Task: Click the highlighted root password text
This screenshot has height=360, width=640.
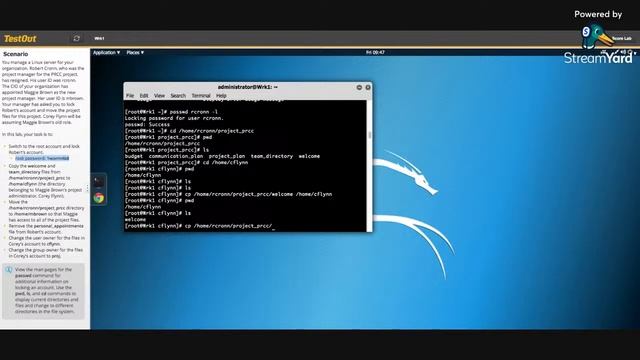Action: point(42,158)
